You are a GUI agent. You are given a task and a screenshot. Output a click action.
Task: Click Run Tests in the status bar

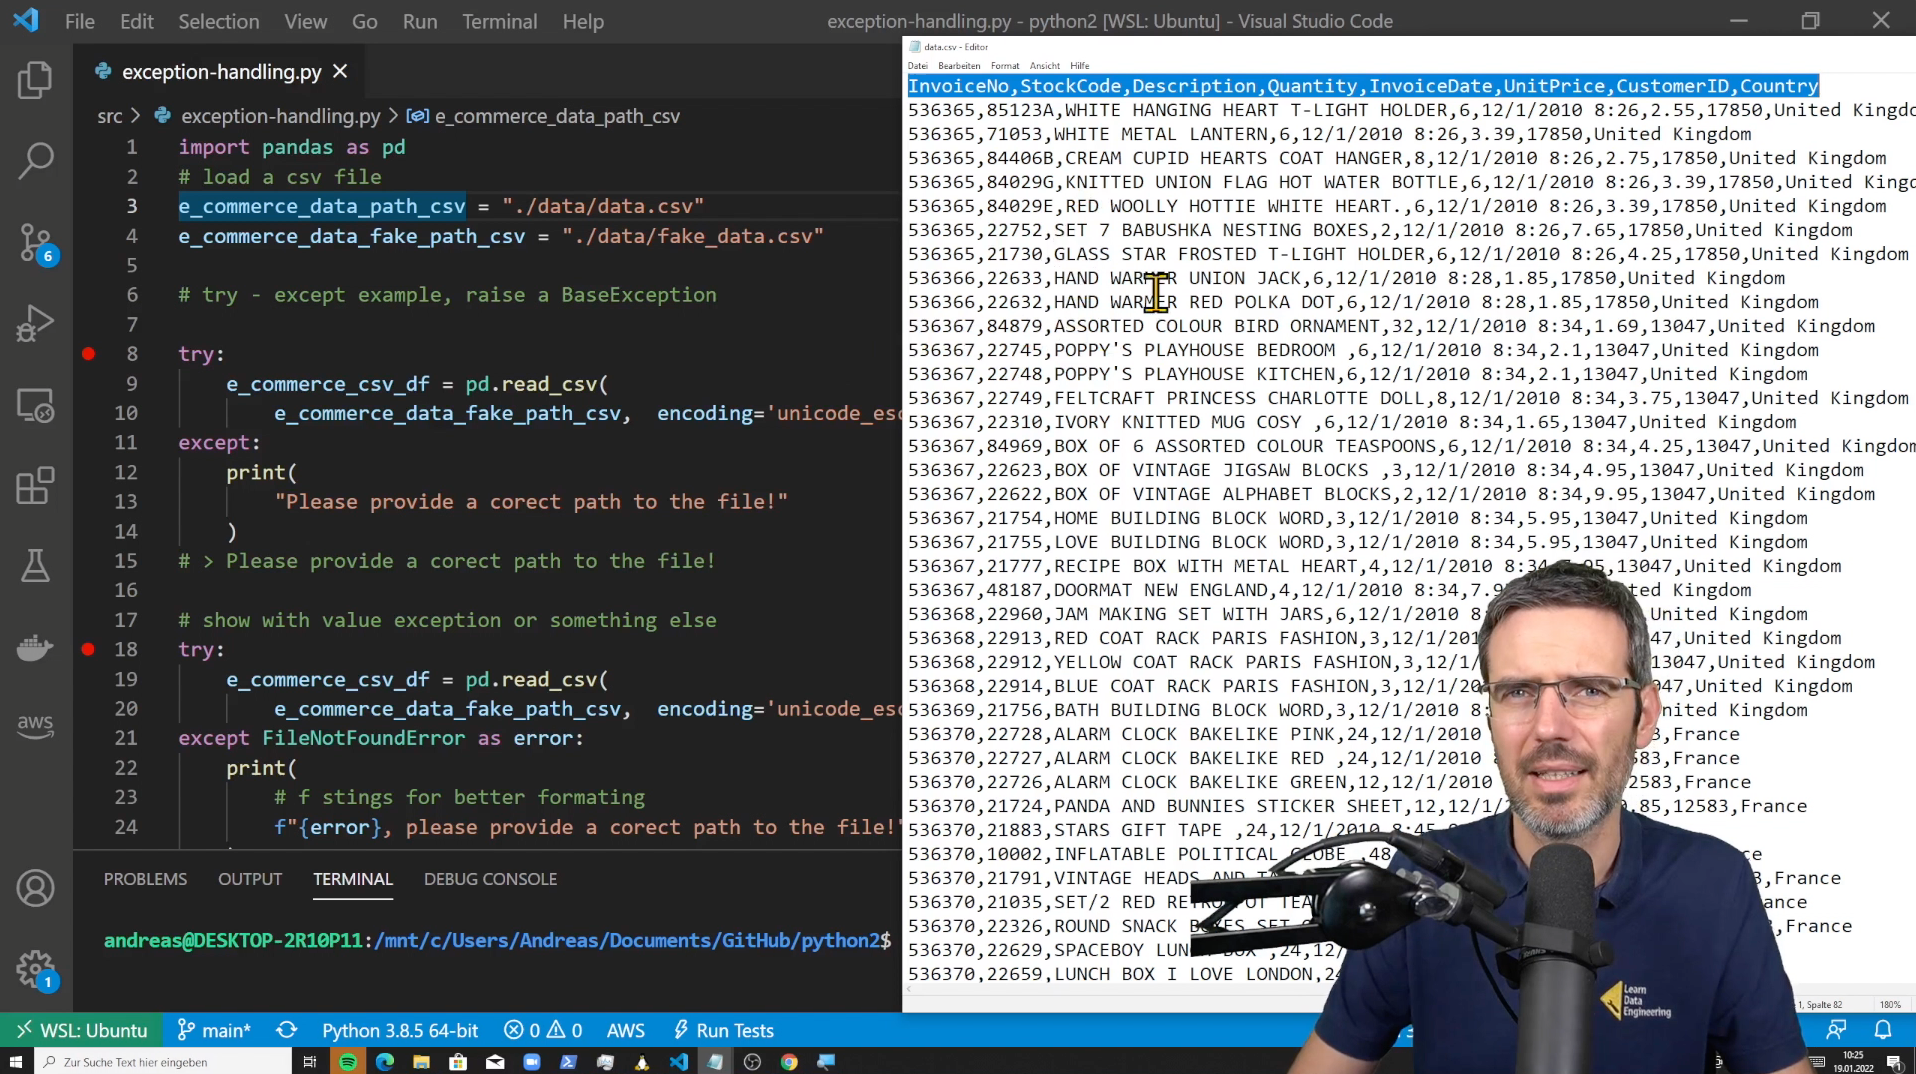tap(723, 1030)
